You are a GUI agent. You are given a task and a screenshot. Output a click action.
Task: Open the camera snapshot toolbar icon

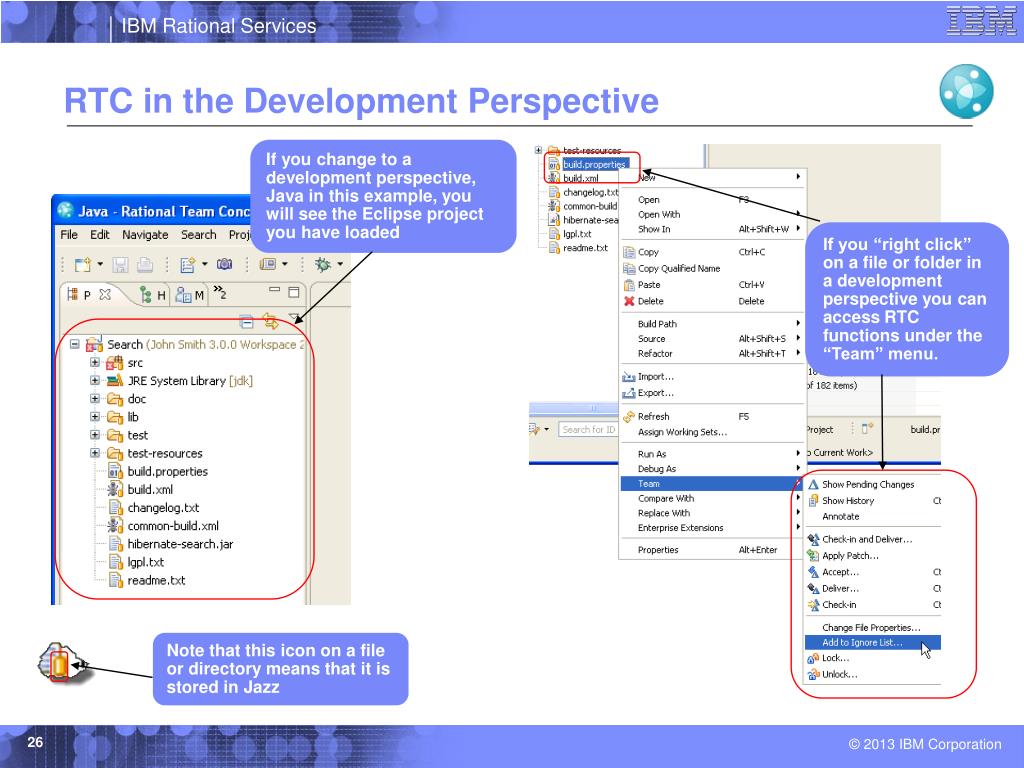pyautogui.click(x=225, y=264)
